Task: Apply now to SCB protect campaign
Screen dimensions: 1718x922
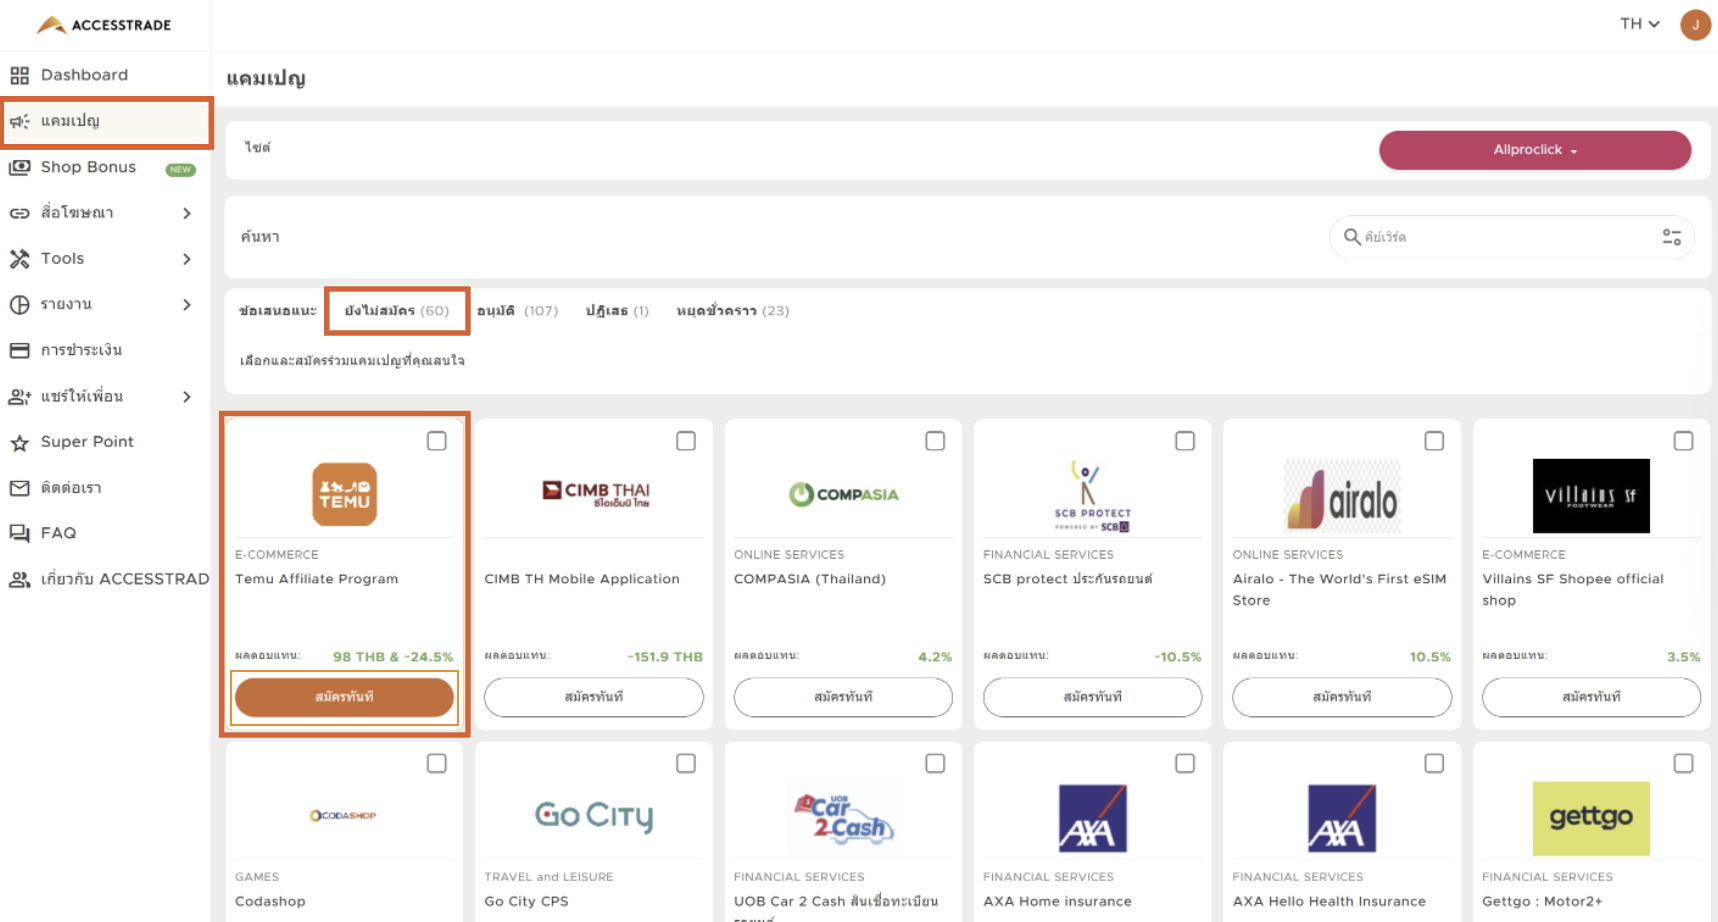Action: tap(1092, 697)
